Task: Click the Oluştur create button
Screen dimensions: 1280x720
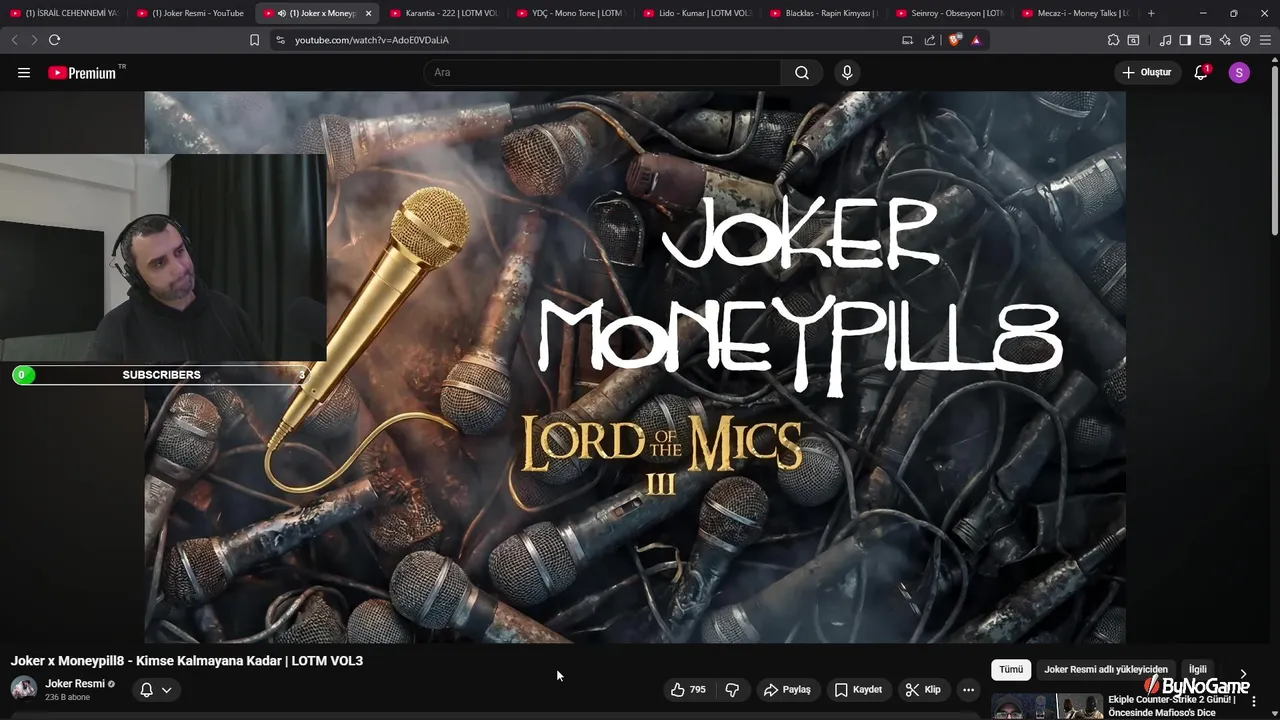Action: pyautogui.click(x=1146, y=72)
